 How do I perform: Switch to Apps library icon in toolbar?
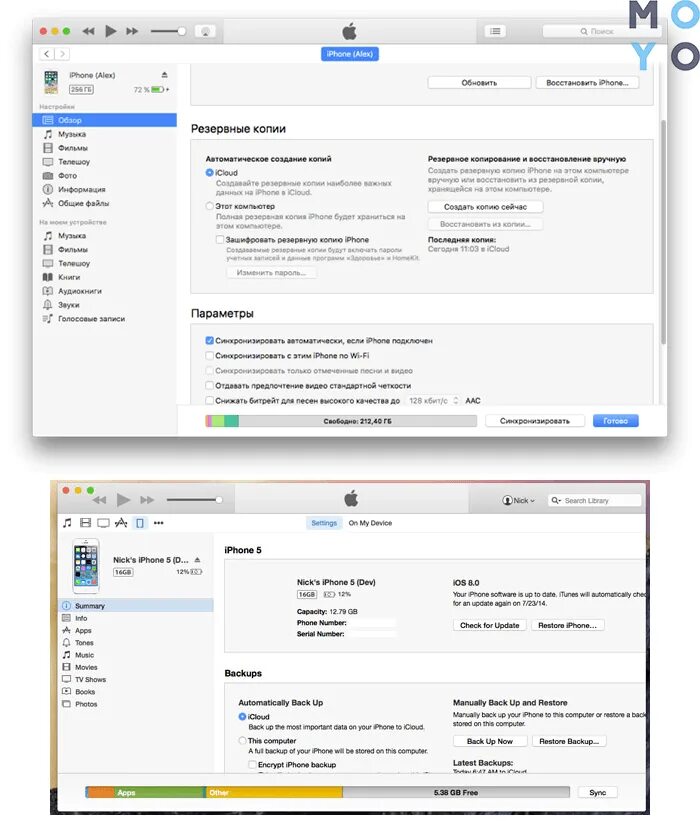(x=122, y=523)
